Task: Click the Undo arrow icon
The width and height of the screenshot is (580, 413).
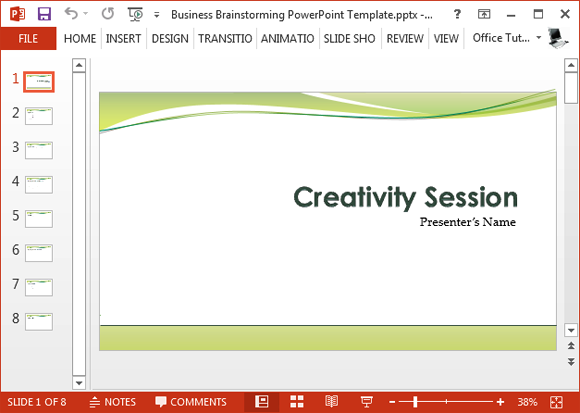Action: [x=71, y=14]
